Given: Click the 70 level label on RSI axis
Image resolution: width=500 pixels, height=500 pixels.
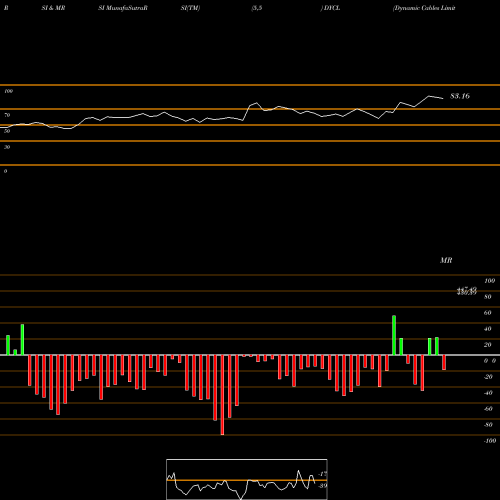Looking at the screenshot, I should click(7, 115).
